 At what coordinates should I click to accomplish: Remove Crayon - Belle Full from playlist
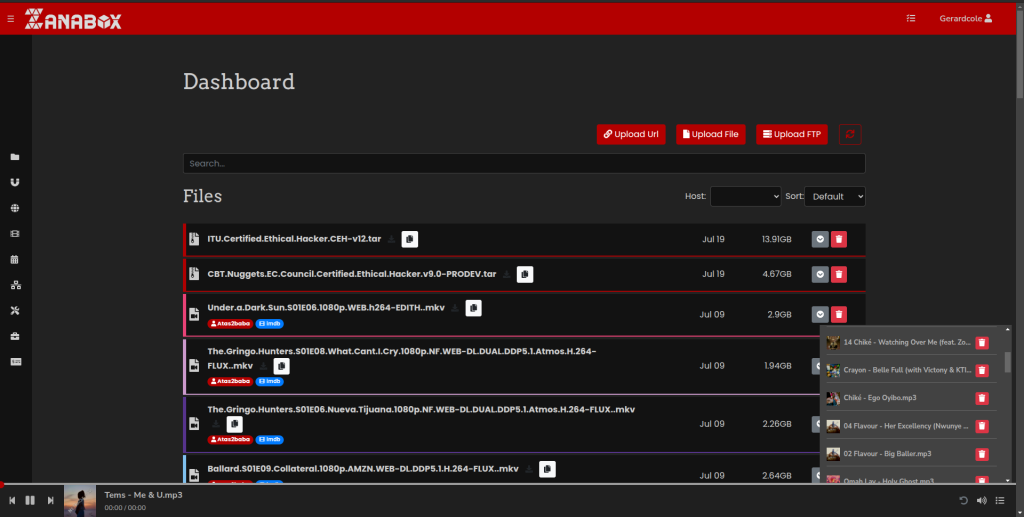(982, 370)
